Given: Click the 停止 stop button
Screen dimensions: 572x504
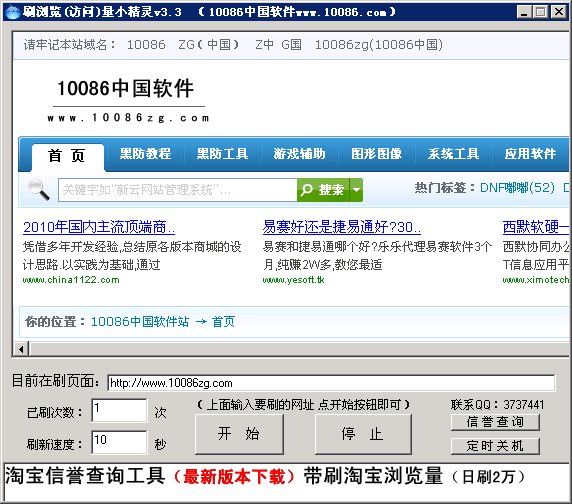Looking at the screenshot, I should click(363, 434).
